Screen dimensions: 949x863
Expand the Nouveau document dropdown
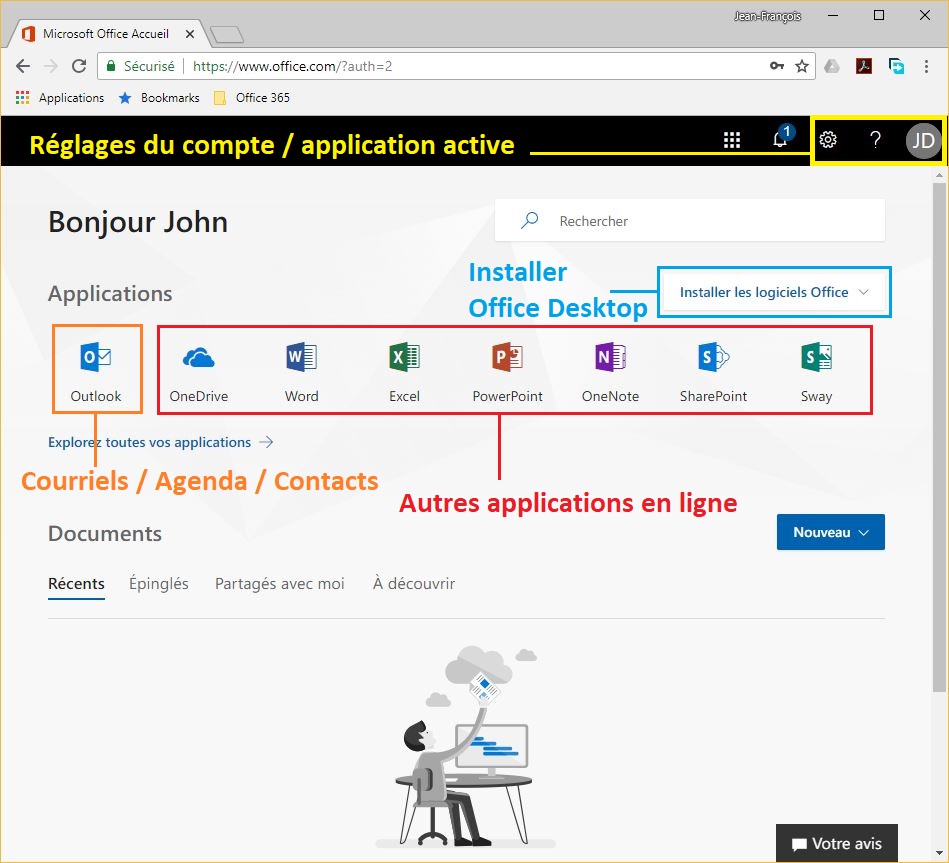tap(830, 533)
